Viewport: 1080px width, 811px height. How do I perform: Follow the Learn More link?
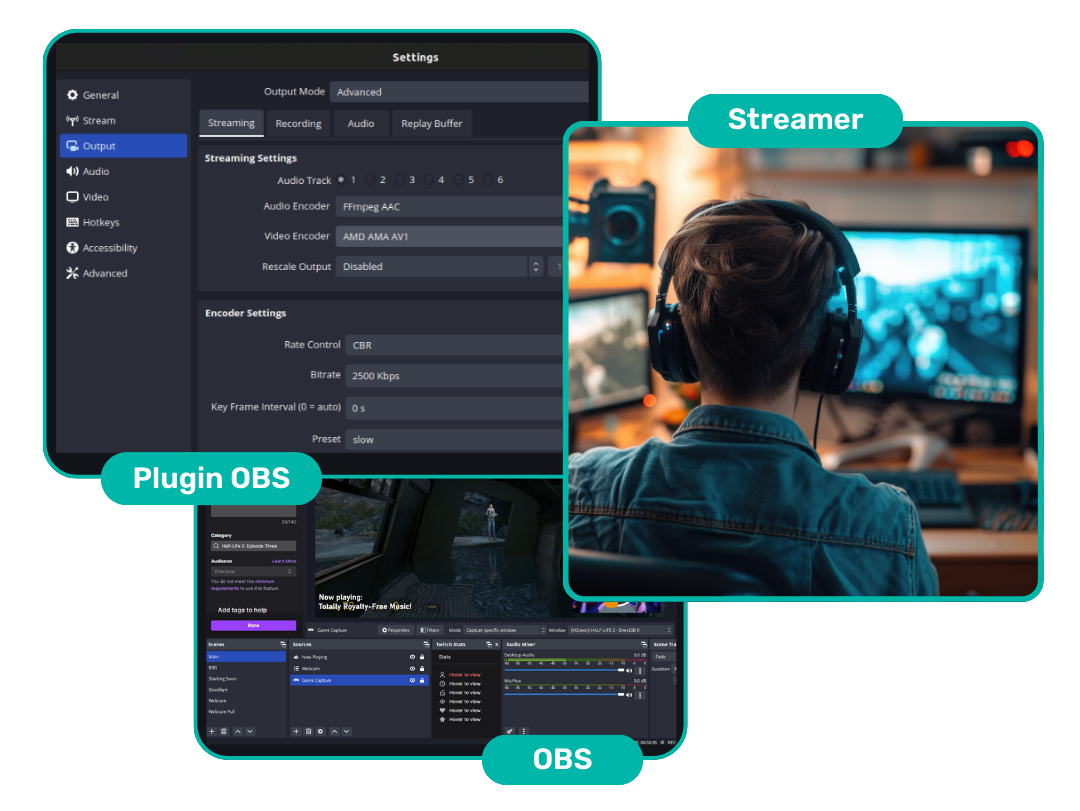[x=284, y=561]
